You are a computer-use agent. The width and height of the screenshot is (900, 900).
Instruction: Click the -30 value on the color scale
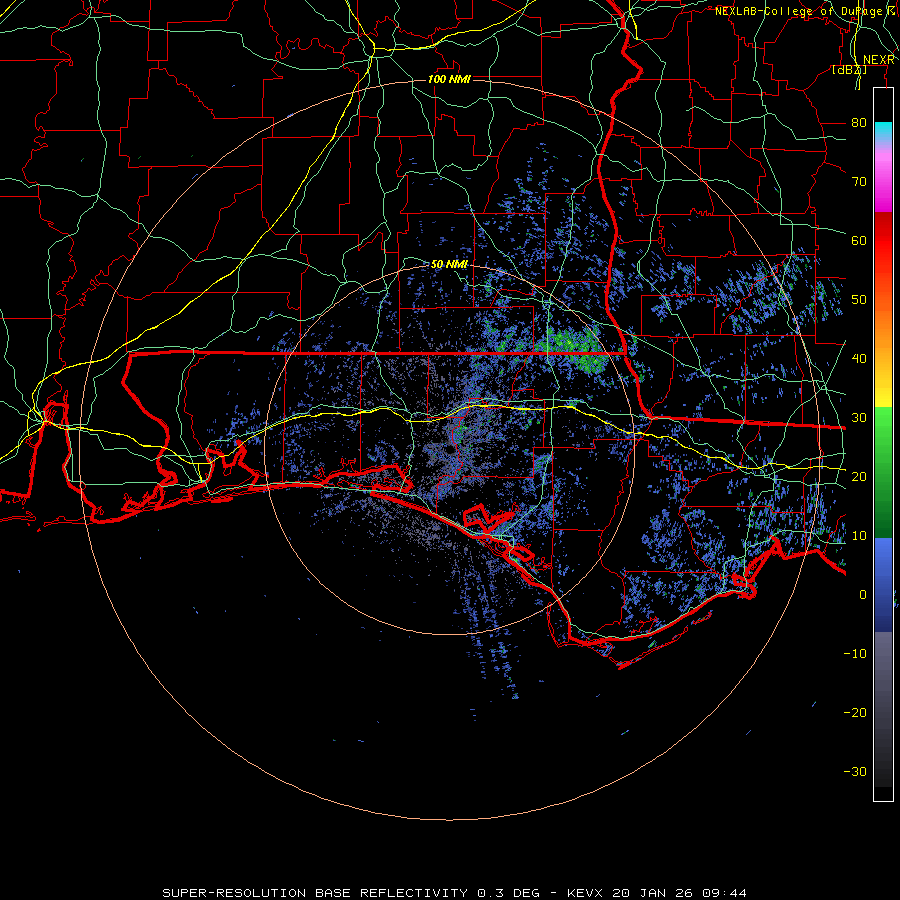[855, 771]
